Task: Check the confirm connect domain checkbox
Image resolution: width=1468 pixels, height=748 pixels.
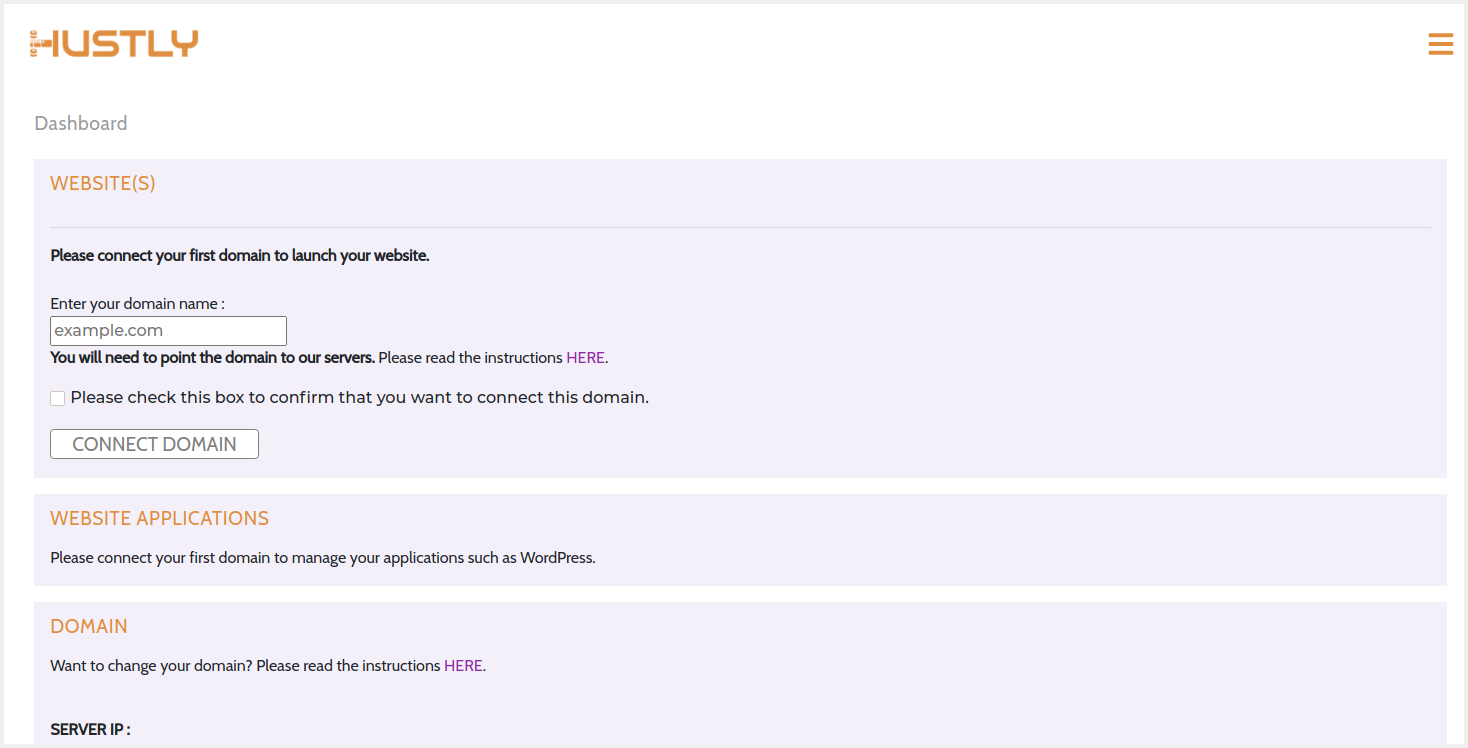Action: (58, 398)
